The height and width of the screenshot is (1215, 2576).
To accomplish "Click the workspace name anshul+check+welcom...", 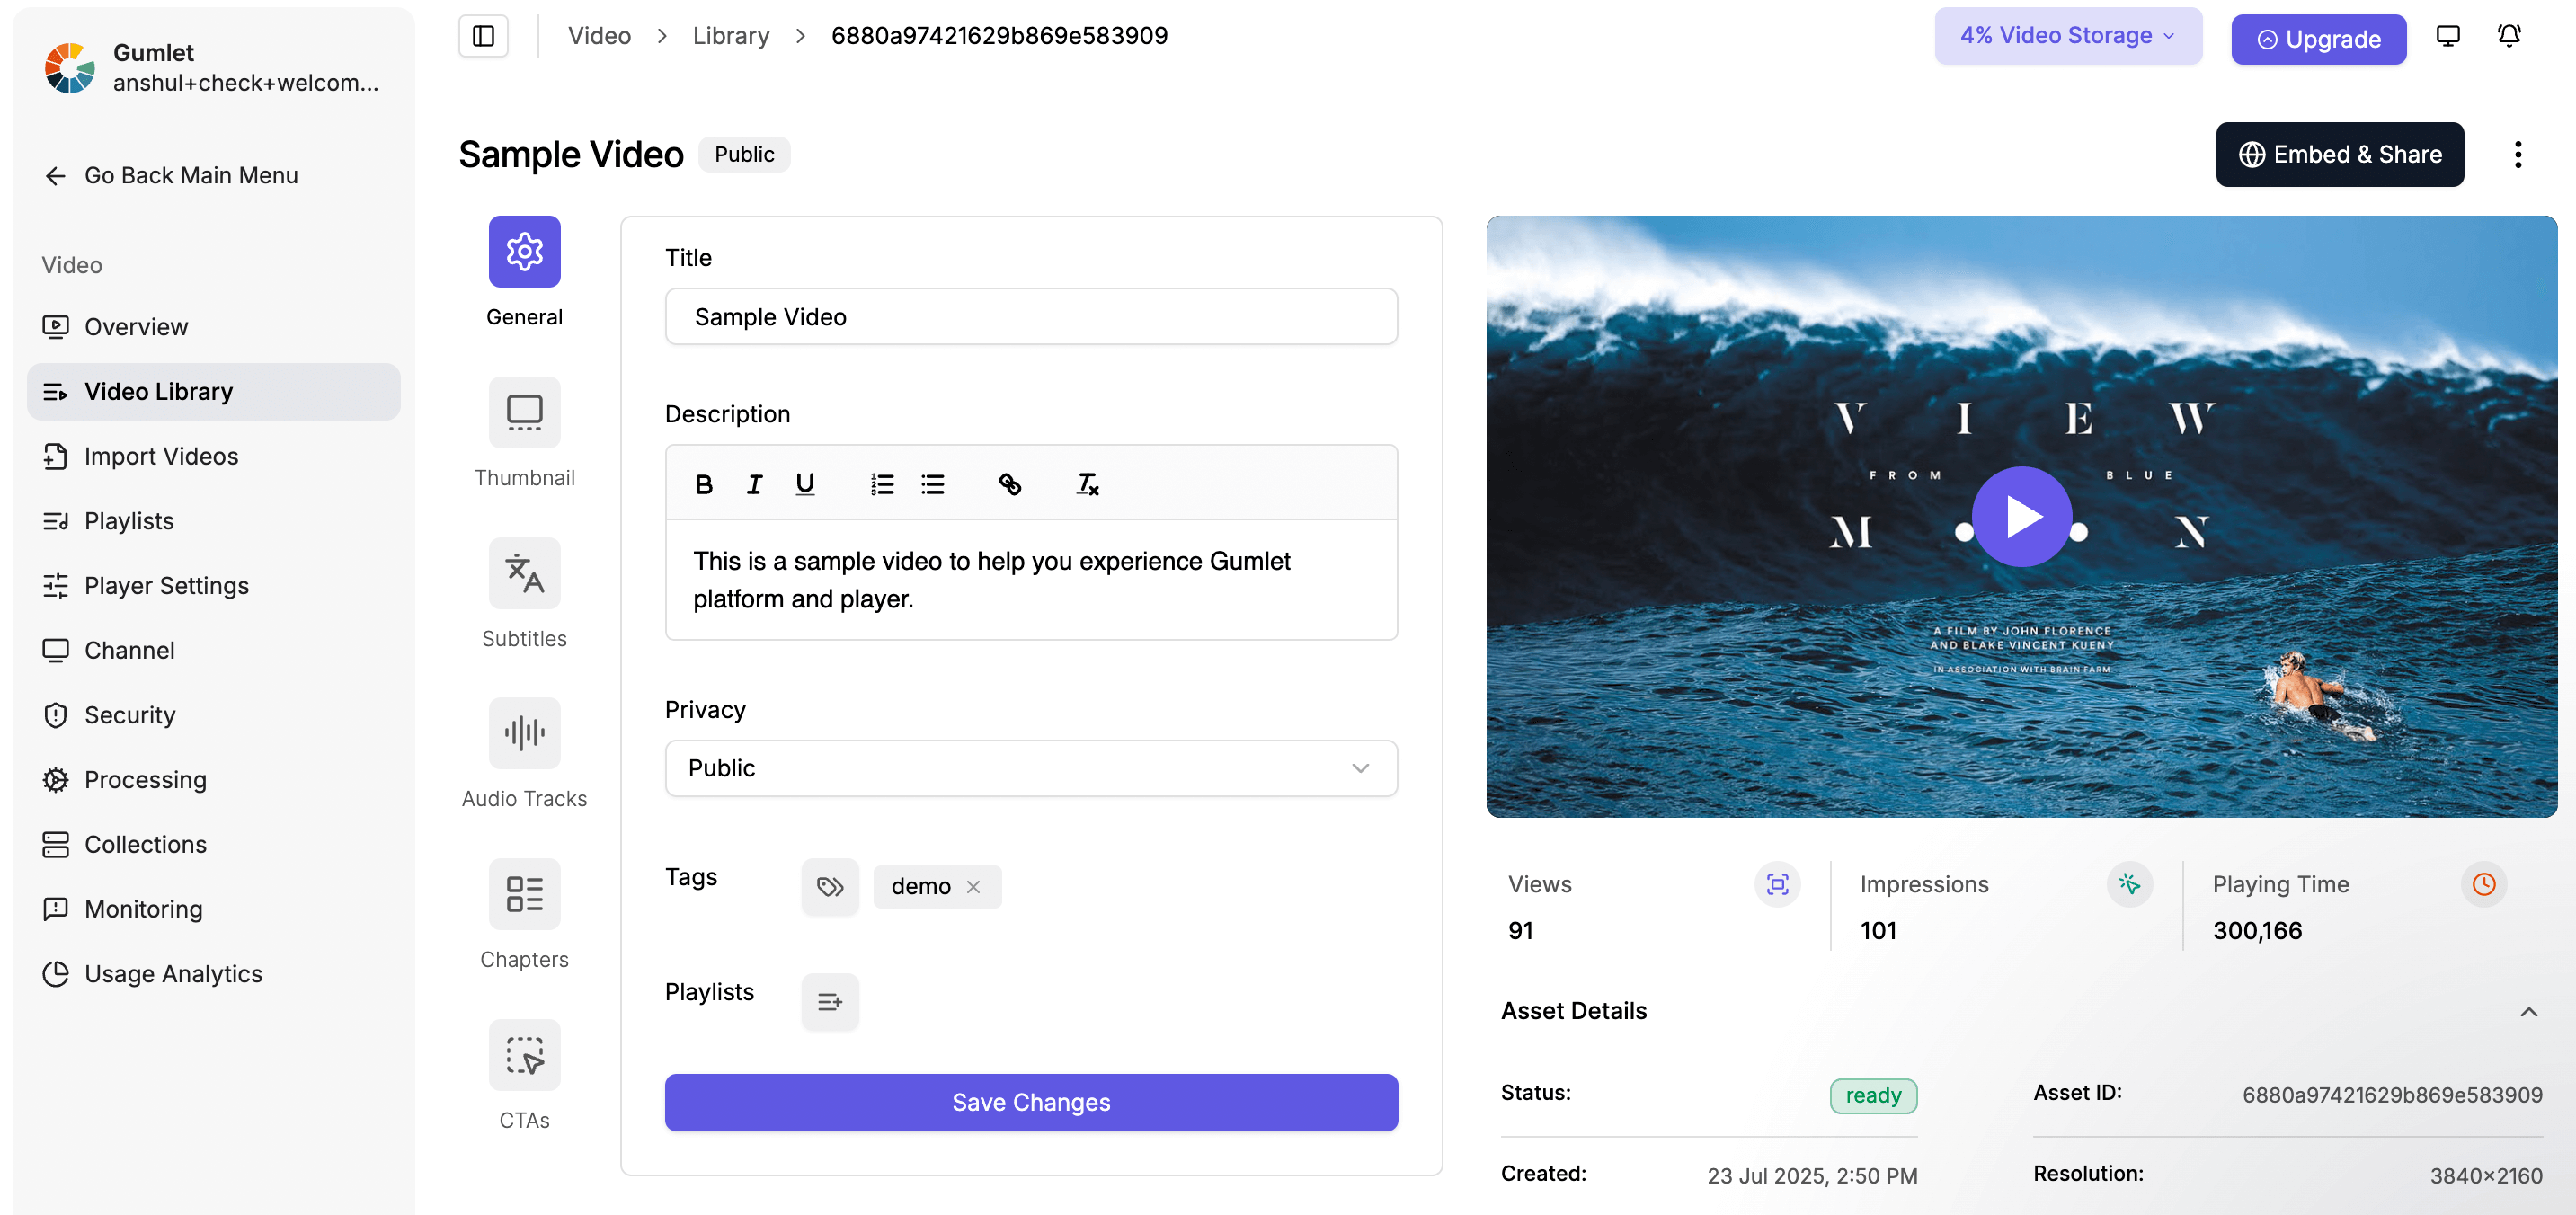I will pyautogui.click(x=246, y=83).
